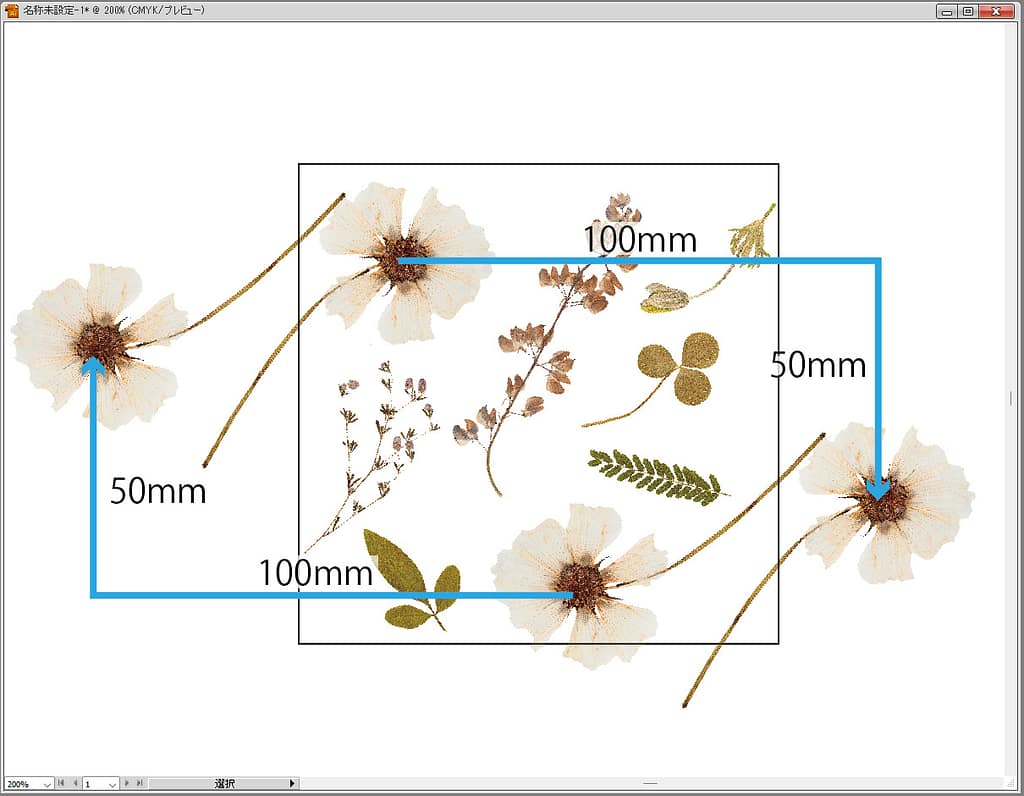This screenshot has height=796, width=1024.
Task: Select the three-leaf clover artwork
Action: tap(680, 368)
